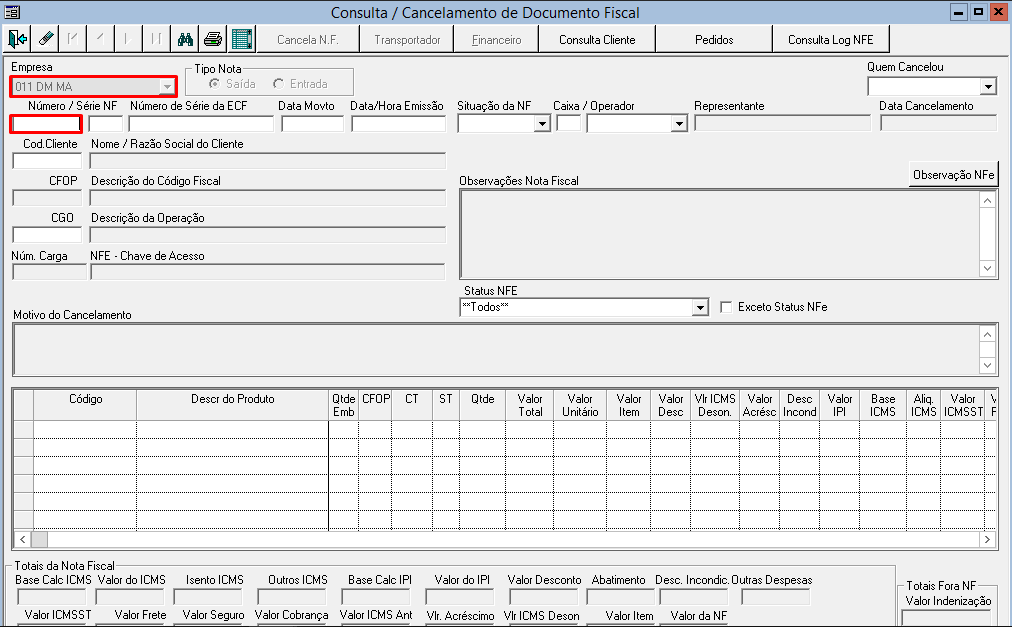The height and width of the screenshot is (627, 1012).
Task: Click down arrow of Motivo do Cancelamento scrollbar
Action: click(x=987, y=365)
